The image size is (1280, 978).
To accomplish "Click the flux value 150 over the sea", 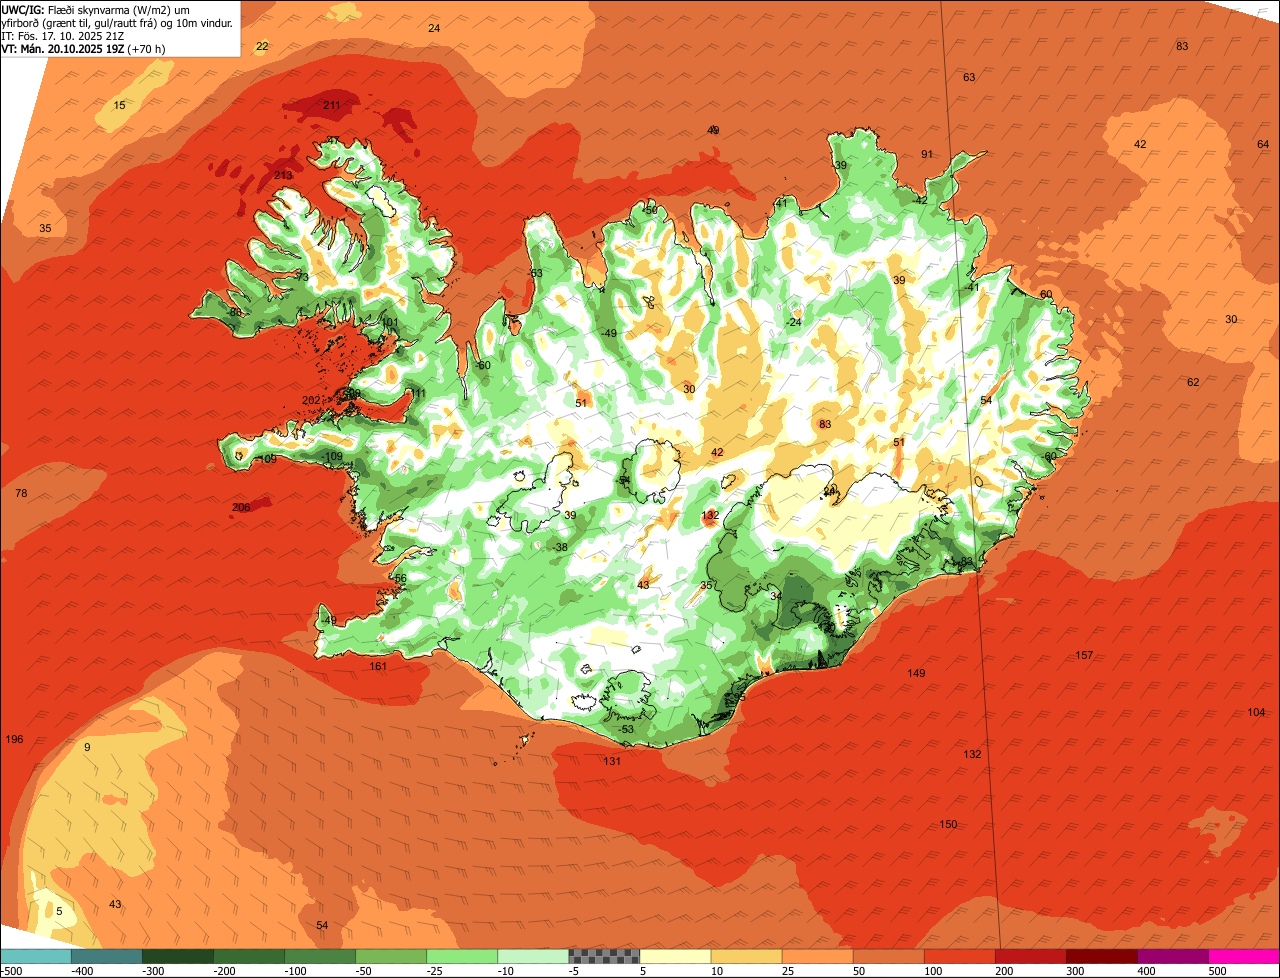I will tap(948, 825).
